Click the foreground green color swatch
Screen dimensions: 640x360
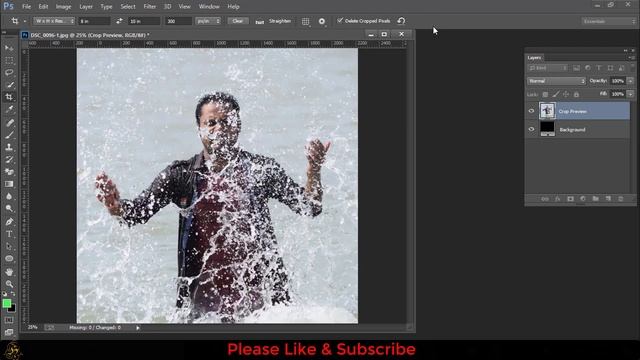pos(7,303)
